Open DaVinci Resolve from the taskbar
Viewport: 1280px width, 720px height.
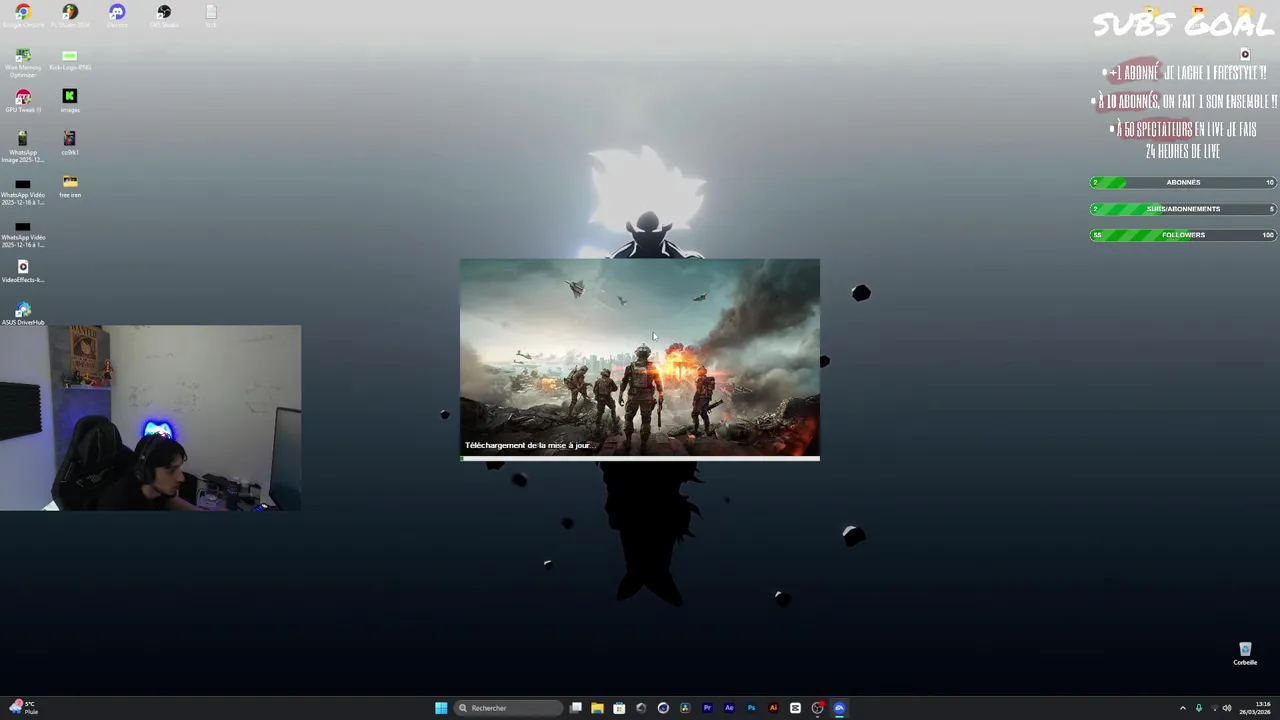click(x=685, y=708)
